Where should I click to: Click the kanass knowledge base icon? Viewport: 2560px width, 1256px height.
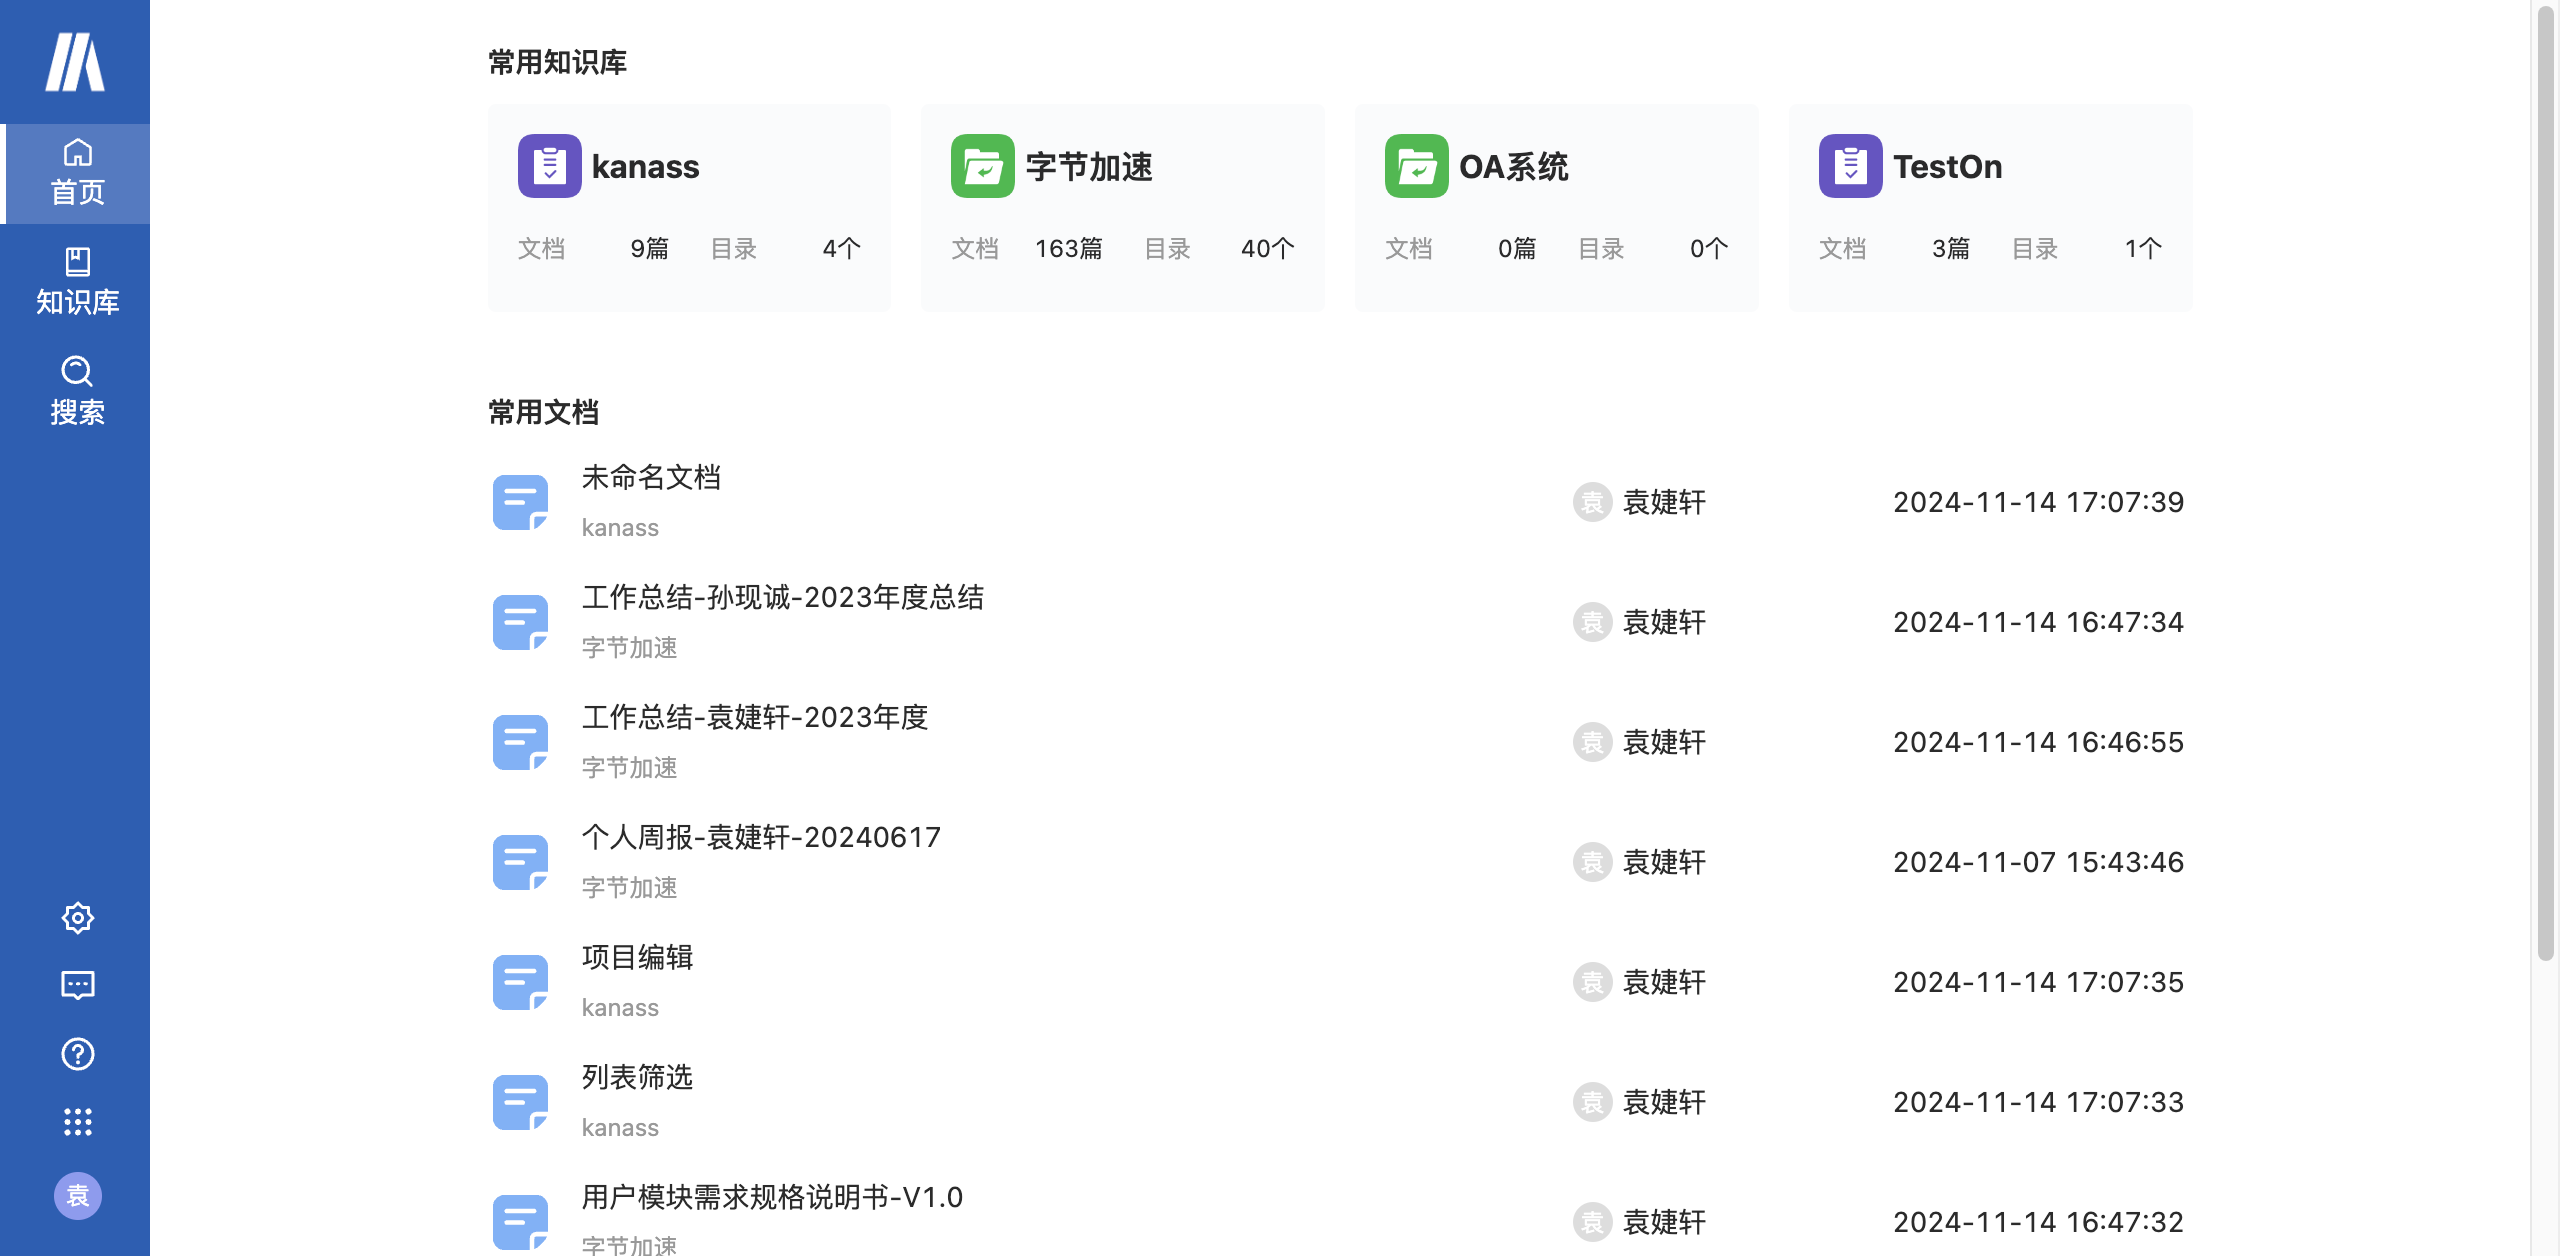549,166
